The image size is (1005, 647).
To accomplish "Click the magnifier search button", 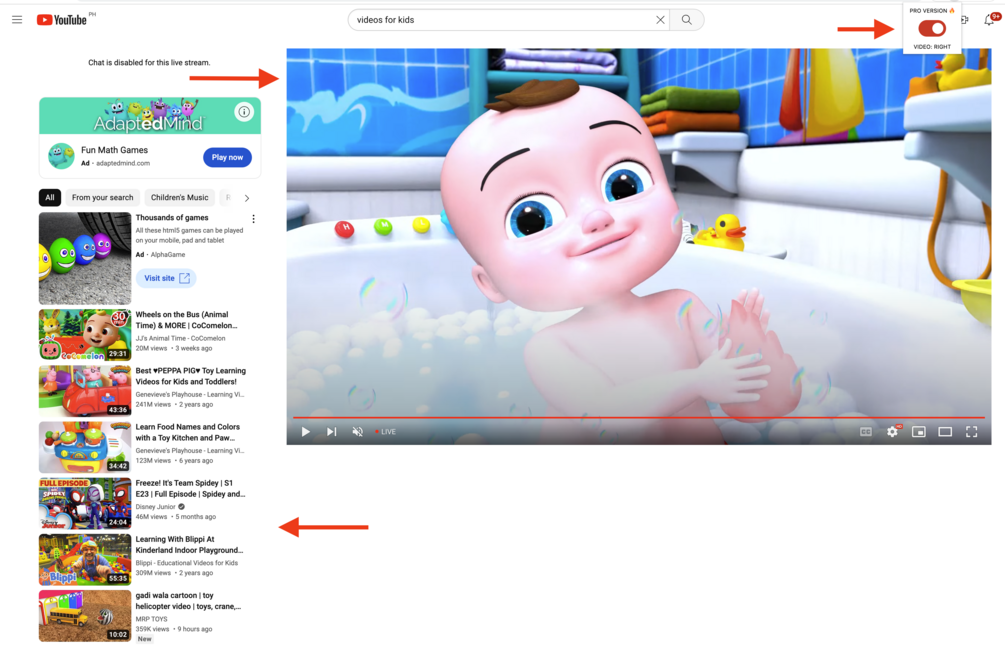I will 686,20.
